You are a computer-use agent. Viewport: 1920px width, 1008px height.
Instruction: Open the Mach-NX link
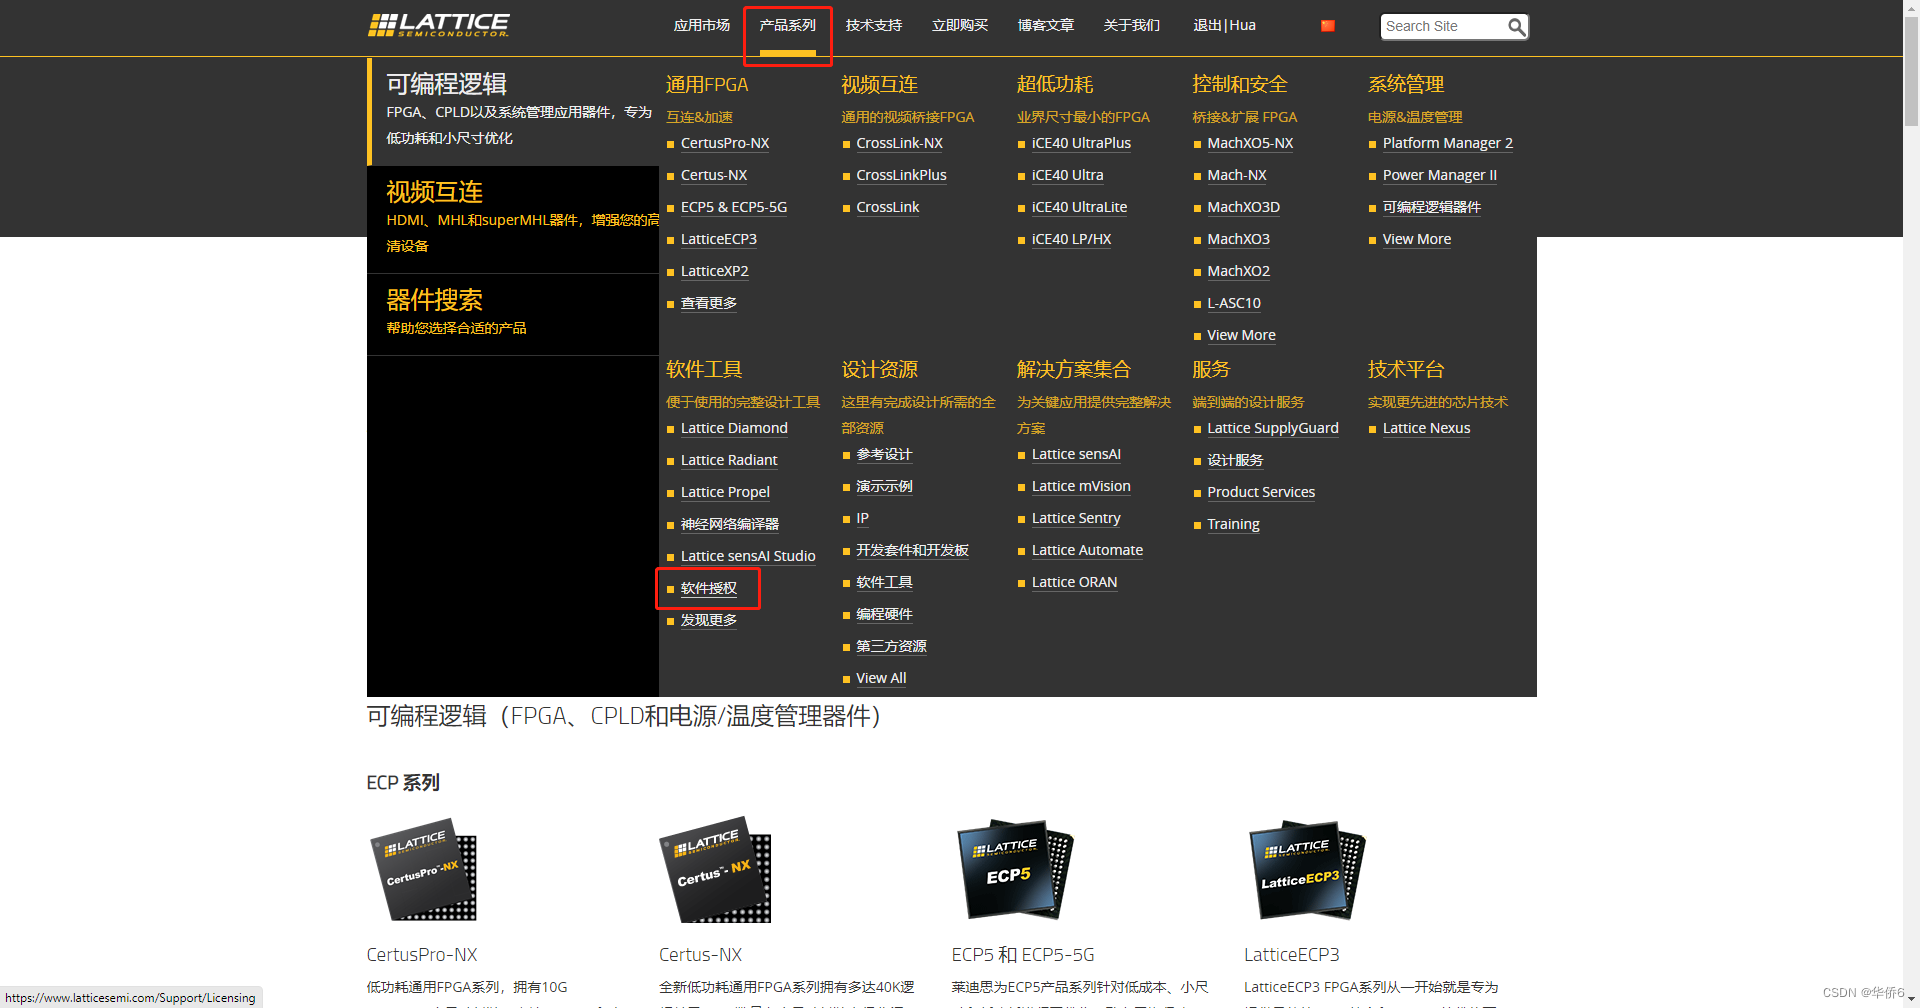tap(1237, 176)
